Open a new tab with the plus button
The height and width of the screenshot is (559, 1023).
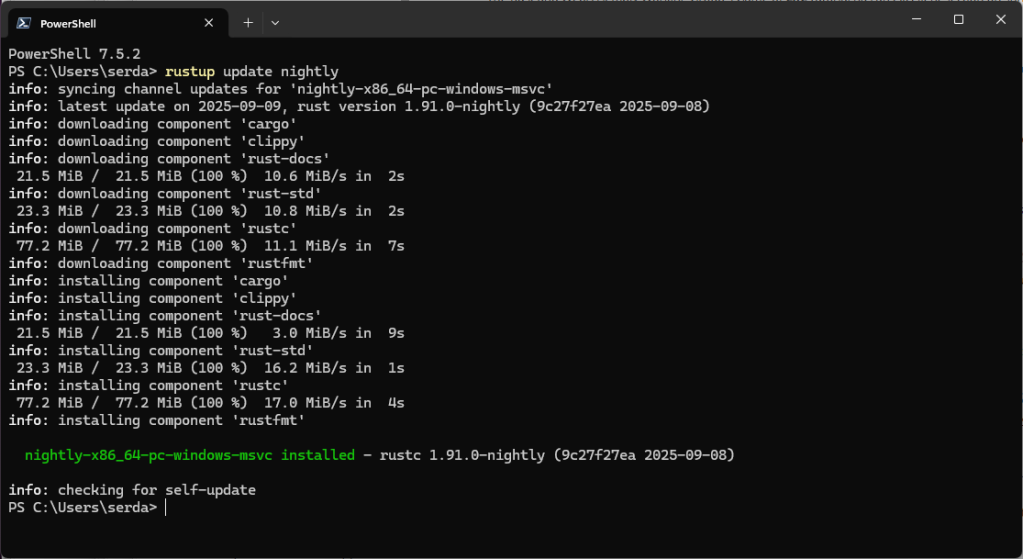pos(248,23)
